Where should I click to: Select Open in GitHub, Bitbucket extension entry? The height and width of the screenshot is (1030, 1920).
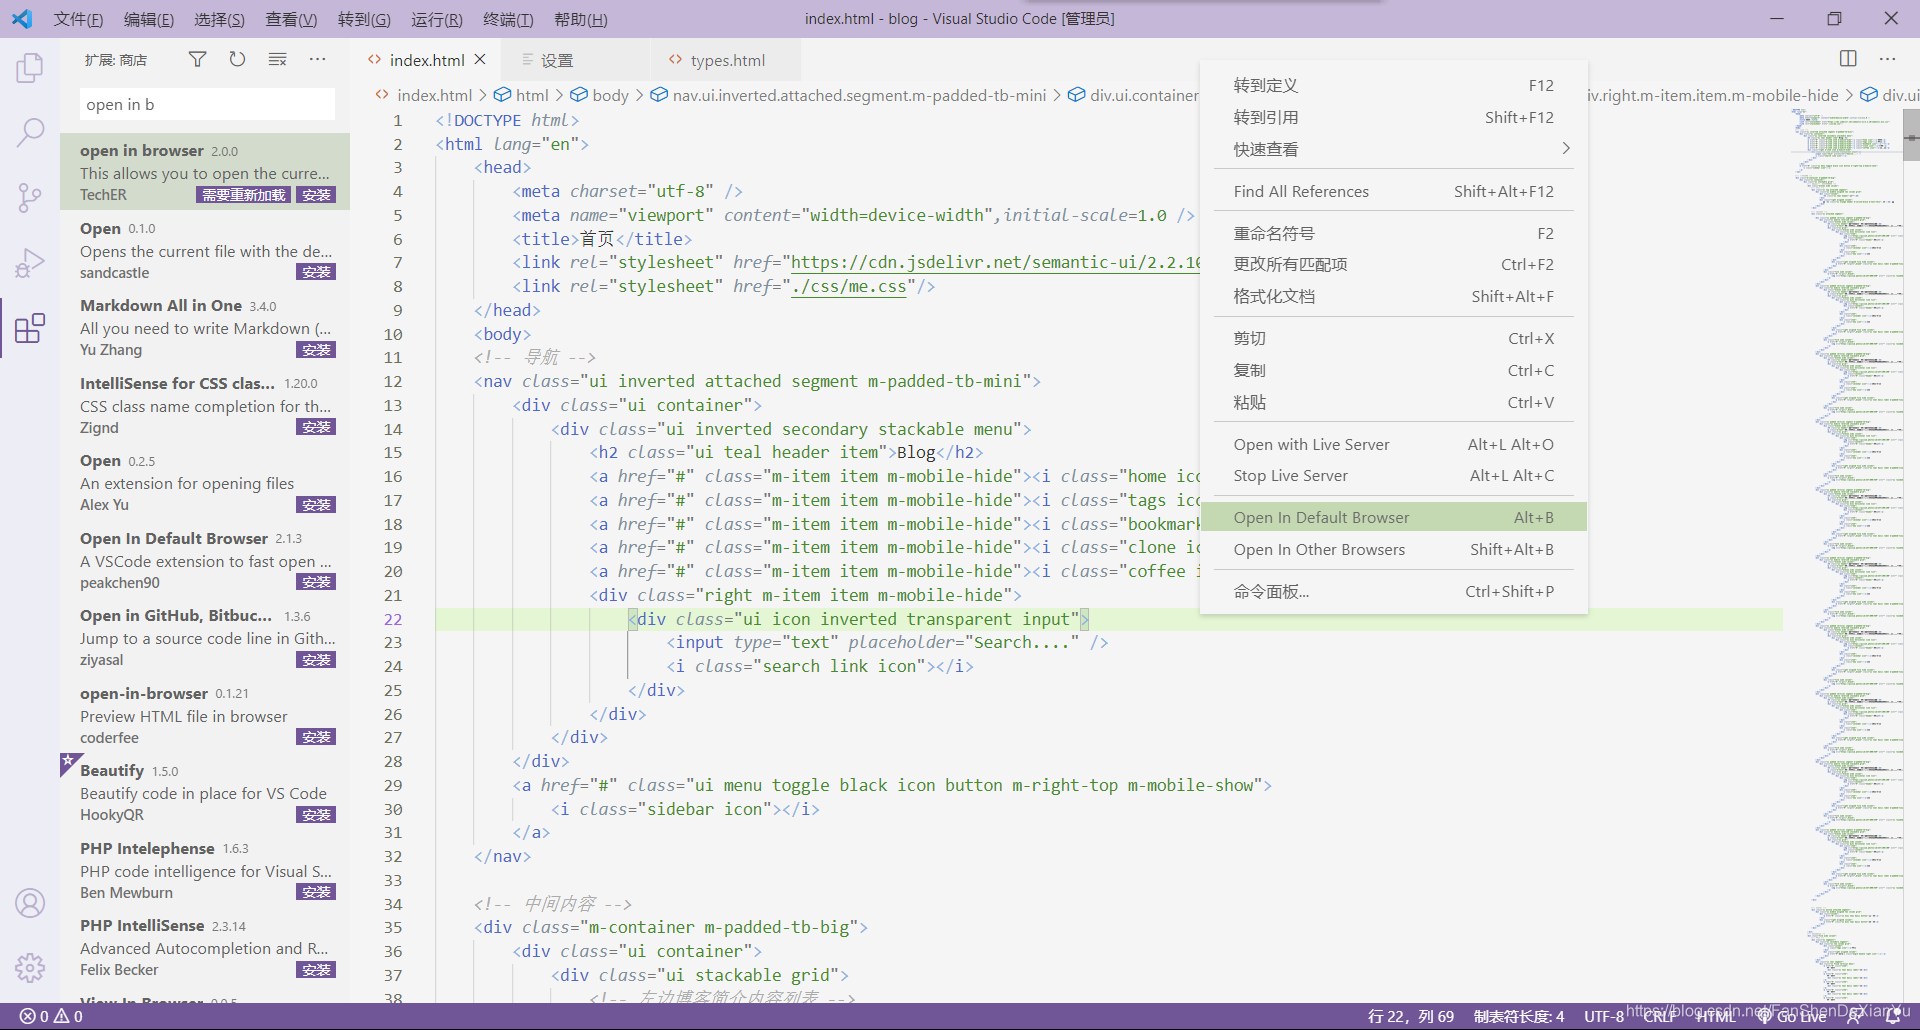pyautogui.click(x=205, y=637)
